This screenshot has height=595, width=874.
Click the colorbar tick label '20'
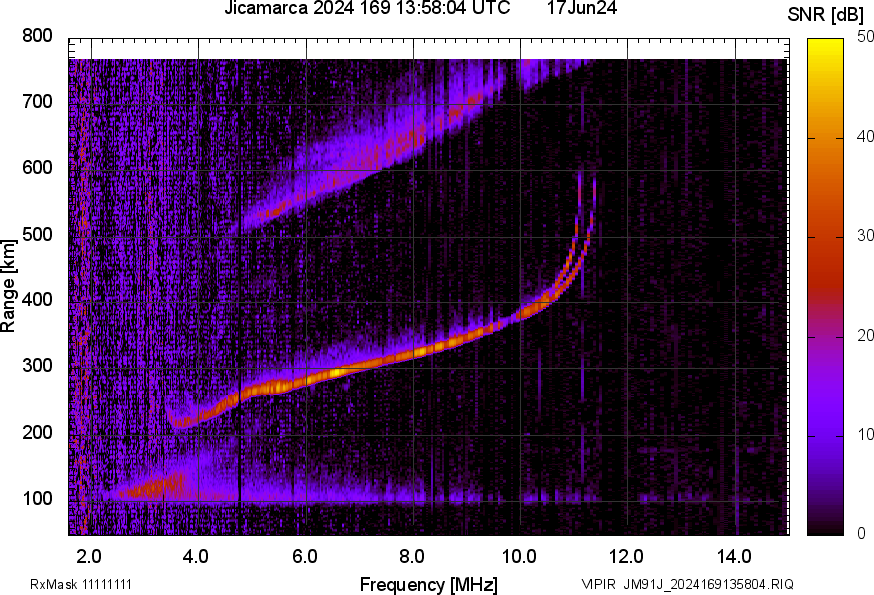865,335
